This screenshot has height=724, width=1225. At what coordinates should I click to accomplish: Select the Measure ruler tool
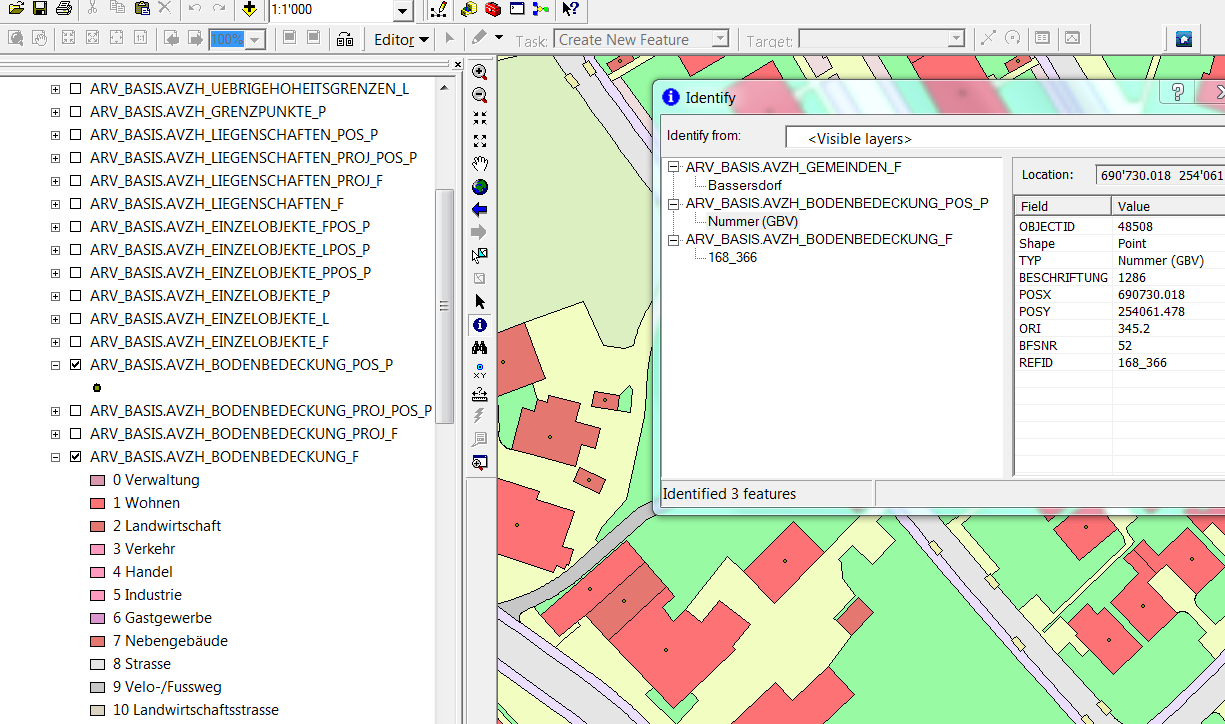click(x=480, y=394)
